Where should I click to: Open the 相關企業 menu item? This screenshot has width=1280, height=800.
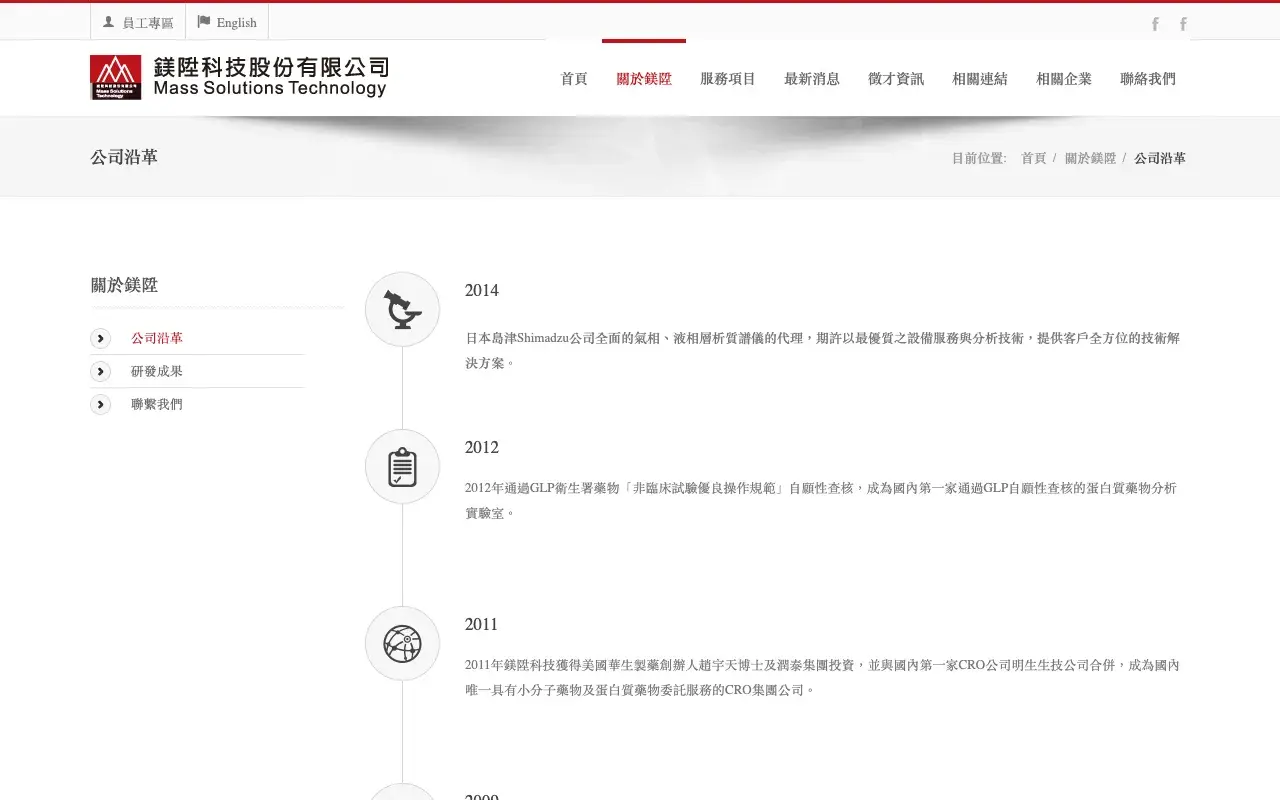(1064, 79)
